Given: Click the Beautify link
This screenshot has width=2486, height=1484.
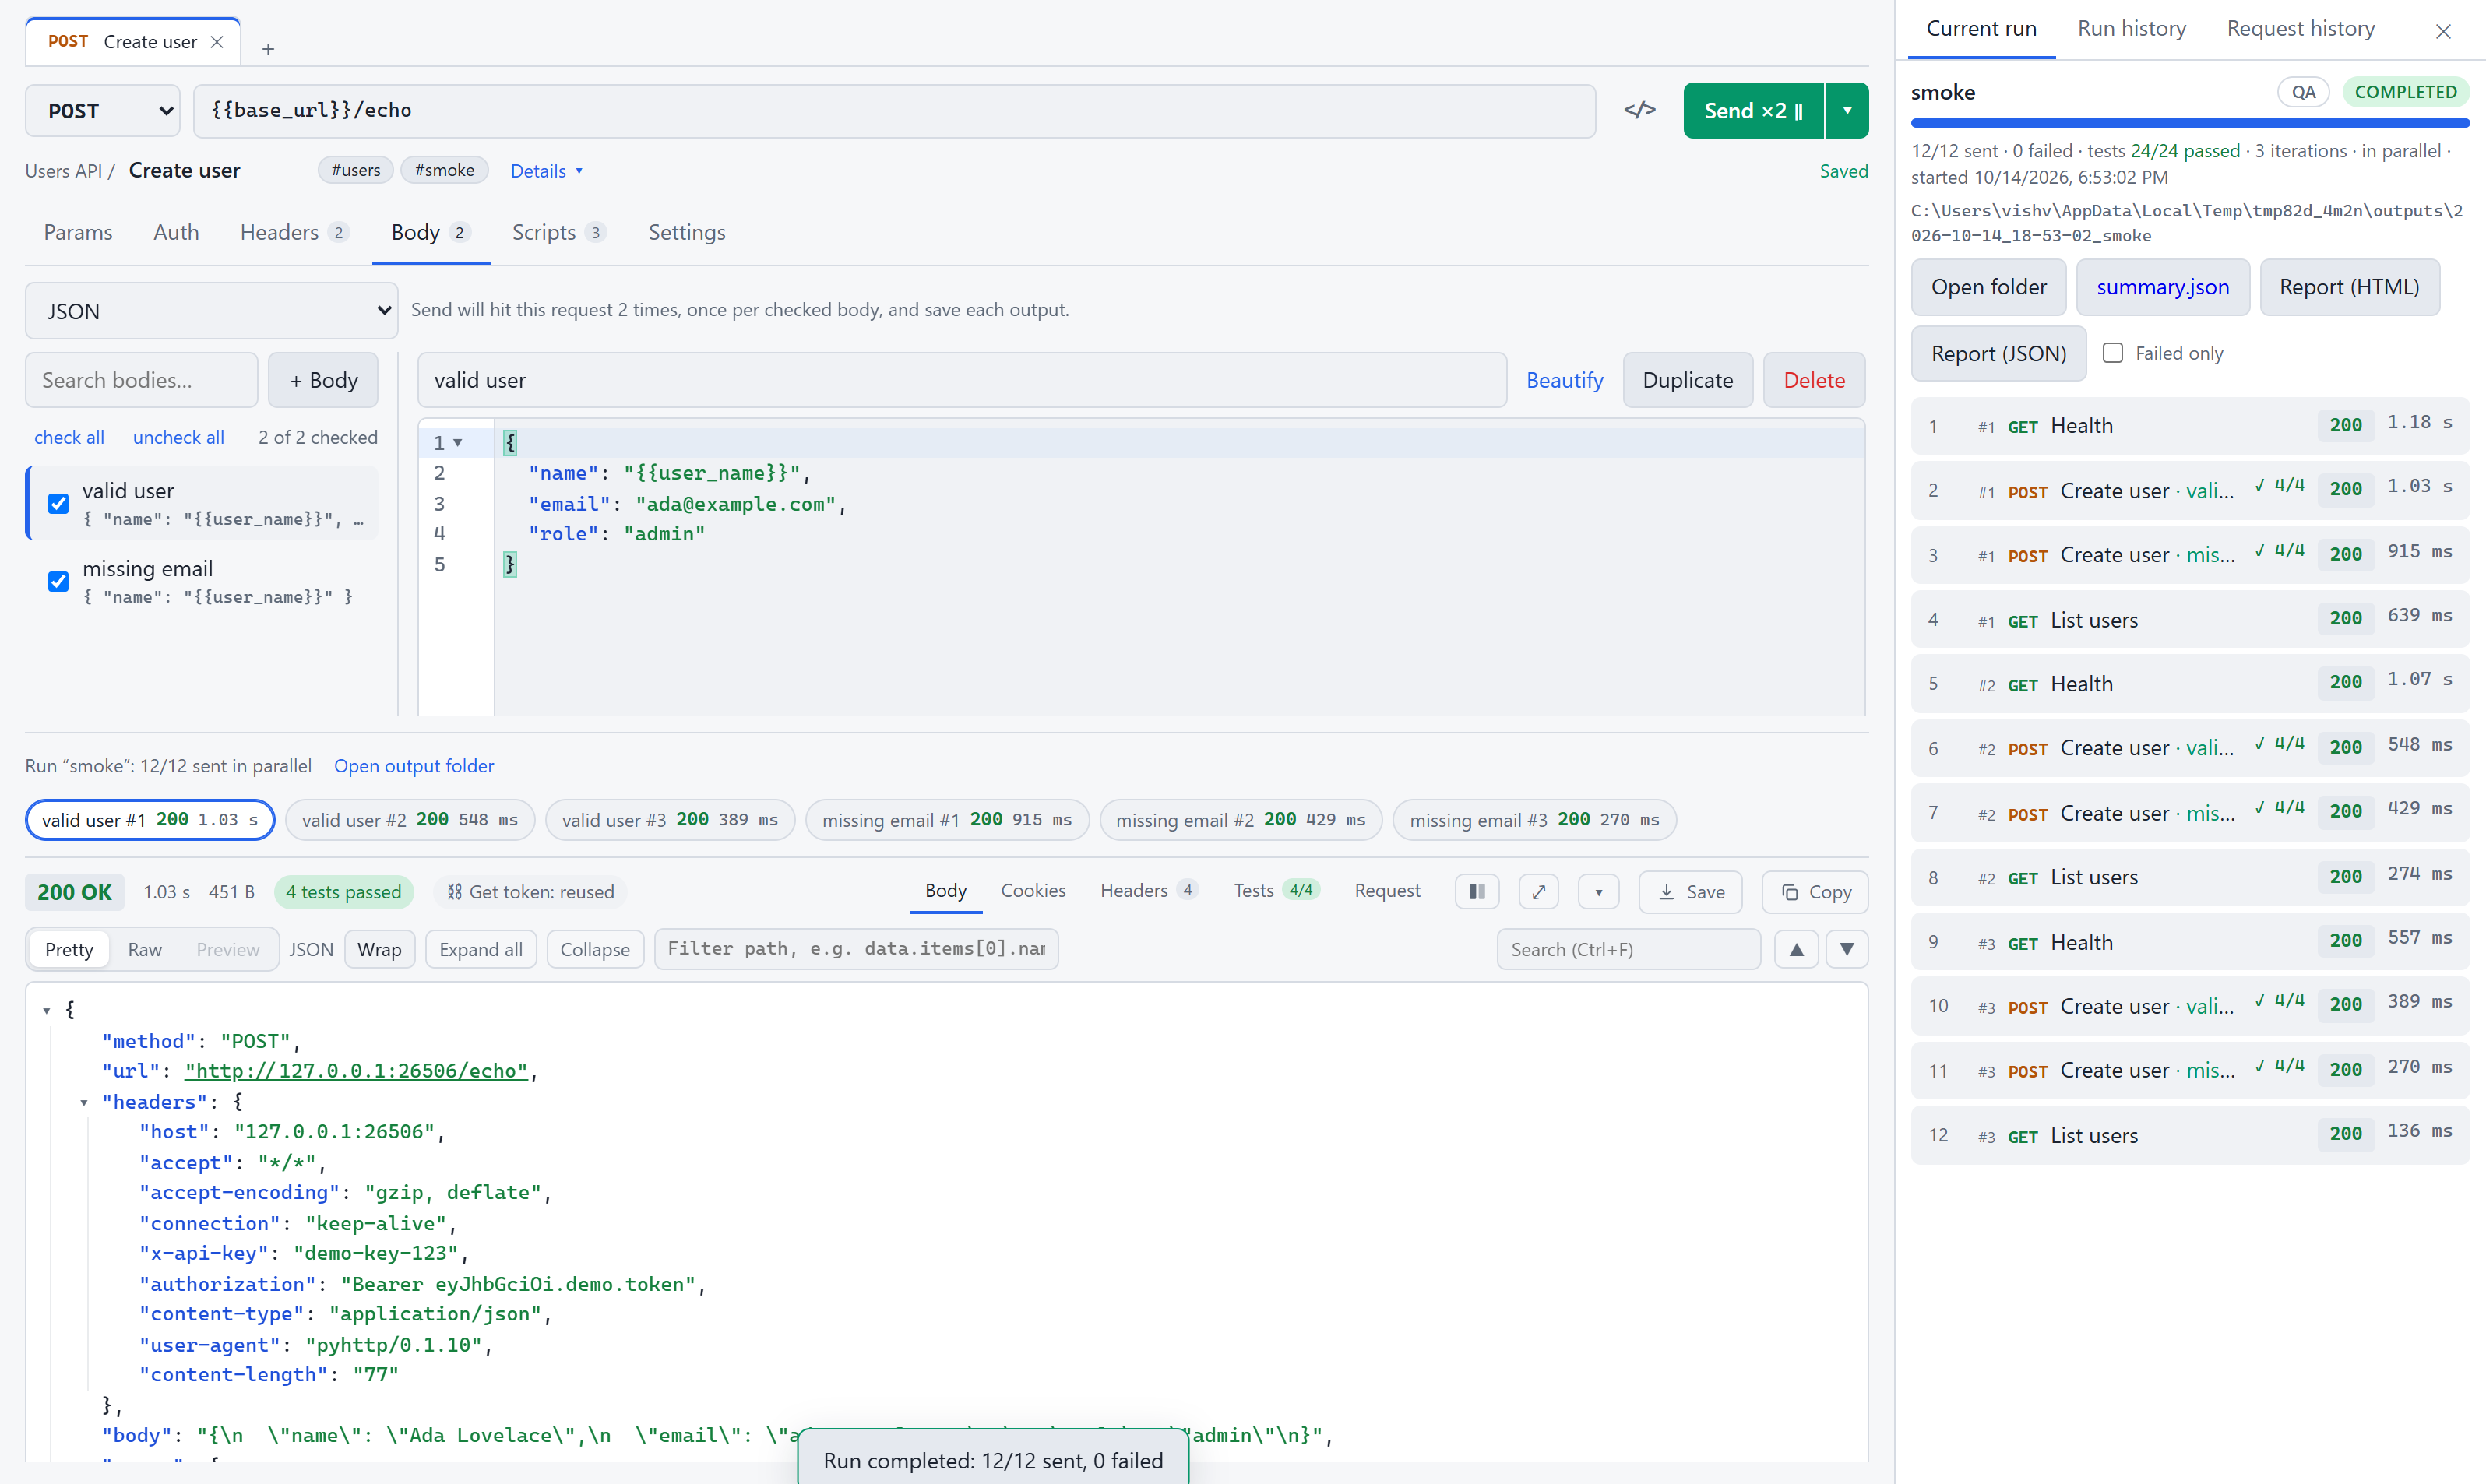Looking at the screenshot, I should [1564, 380].
